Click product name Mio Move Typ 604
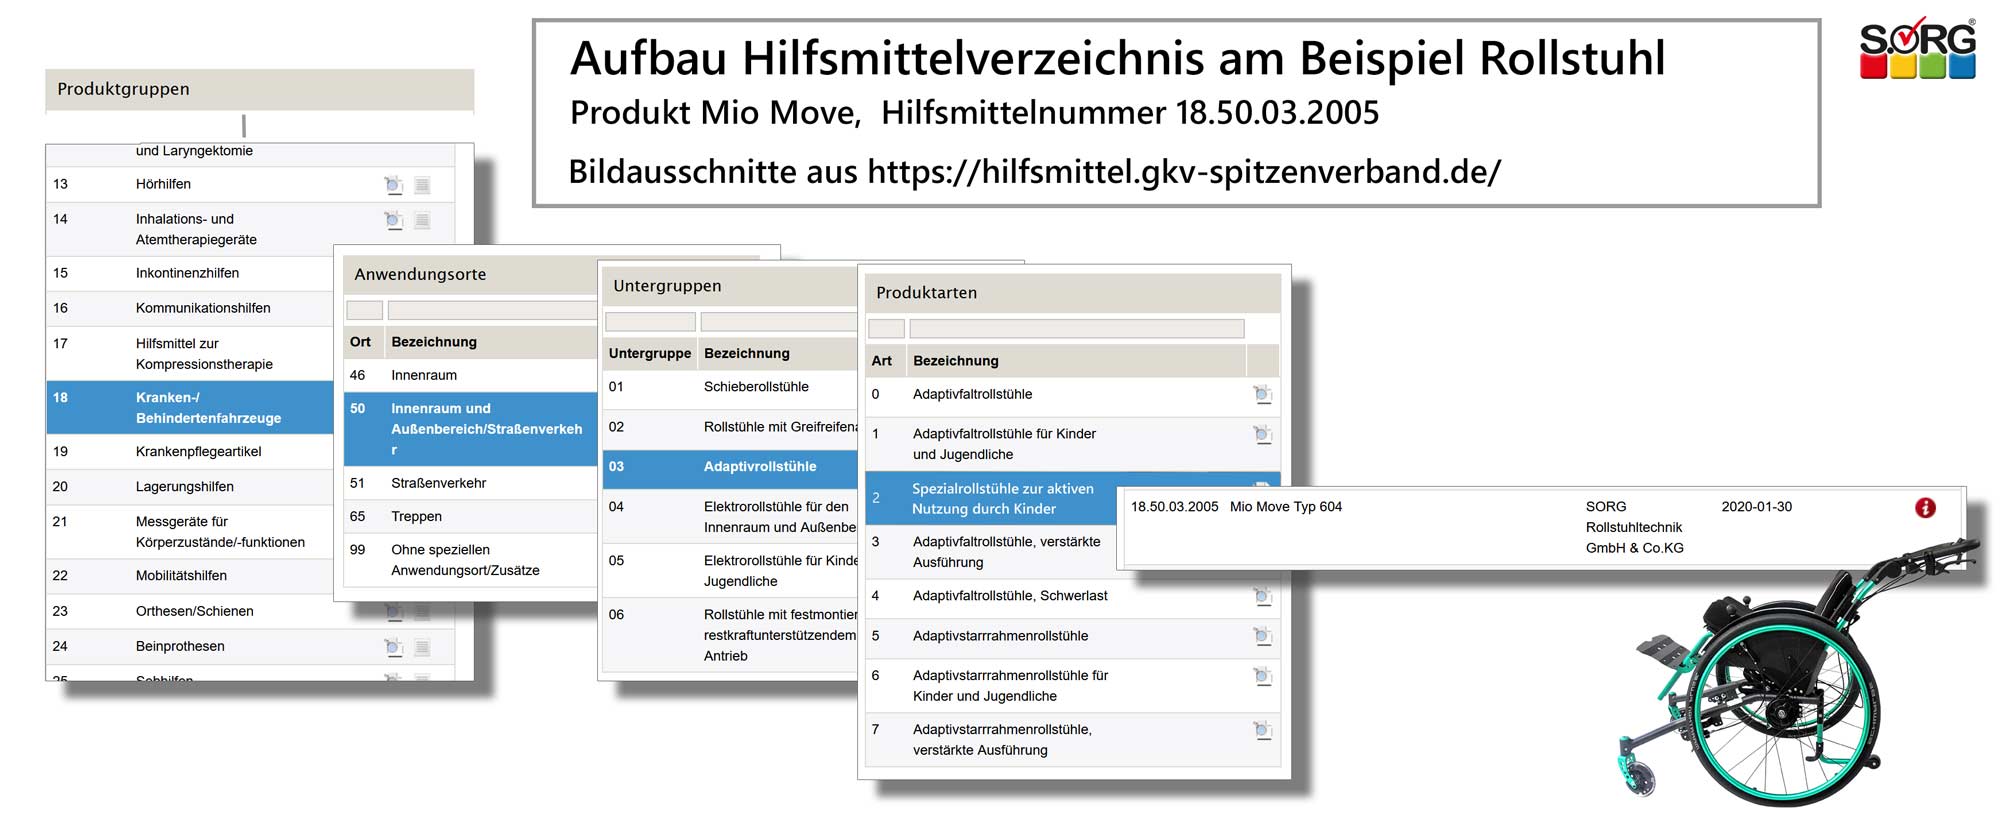Image resolution: width=2000 pixels, height=836 pixels. click(1286, 508)
